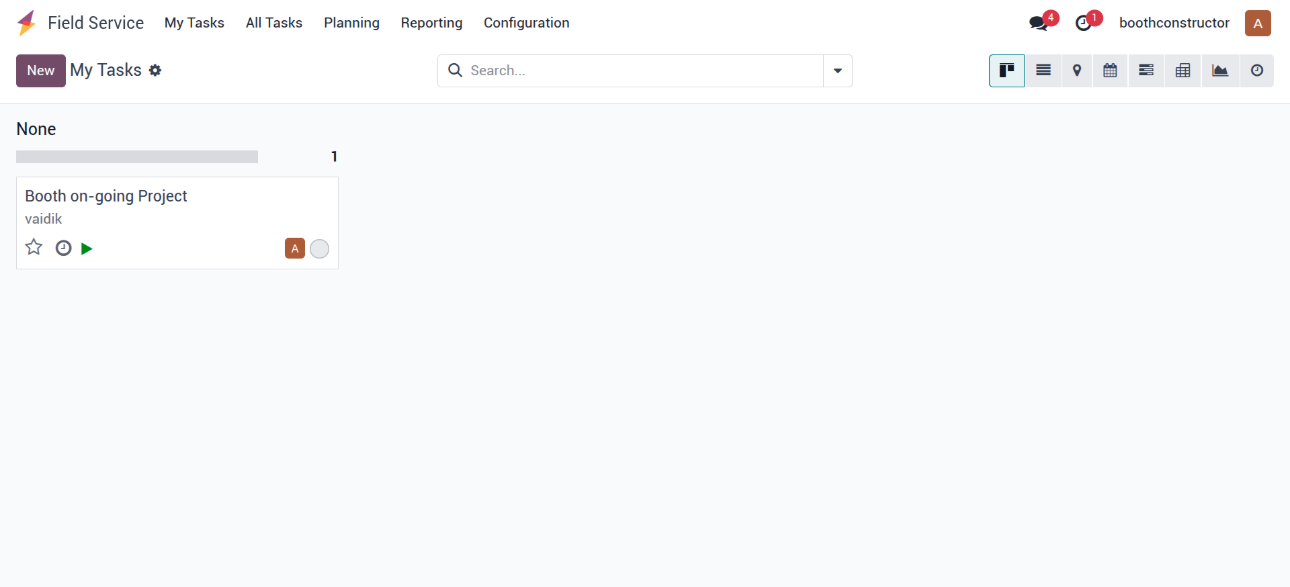Switch to Kanban view
1290x587 pixels.
tap(1007, 71)
